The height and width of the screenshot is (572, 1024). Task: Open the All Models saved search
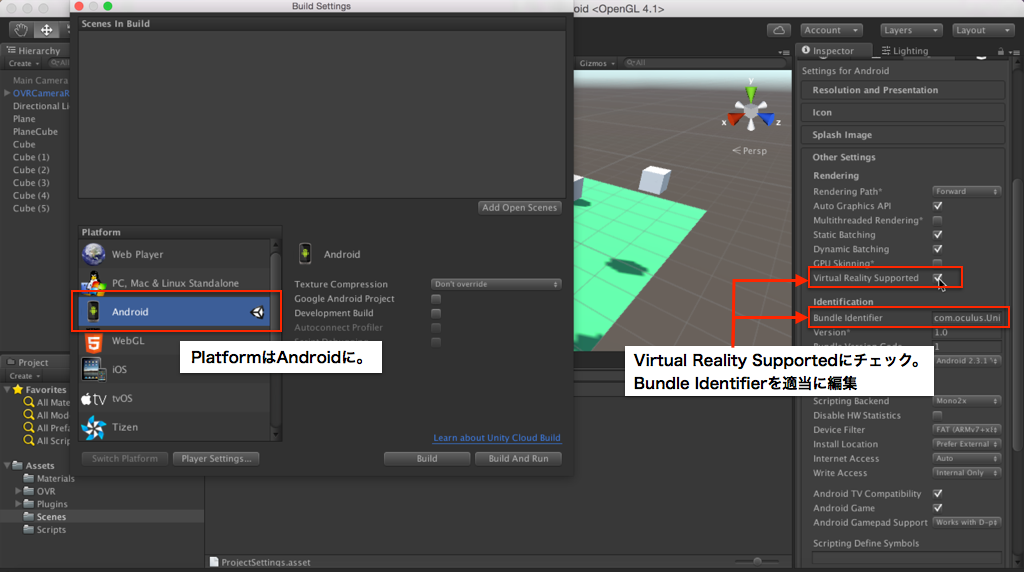(46, 415)
